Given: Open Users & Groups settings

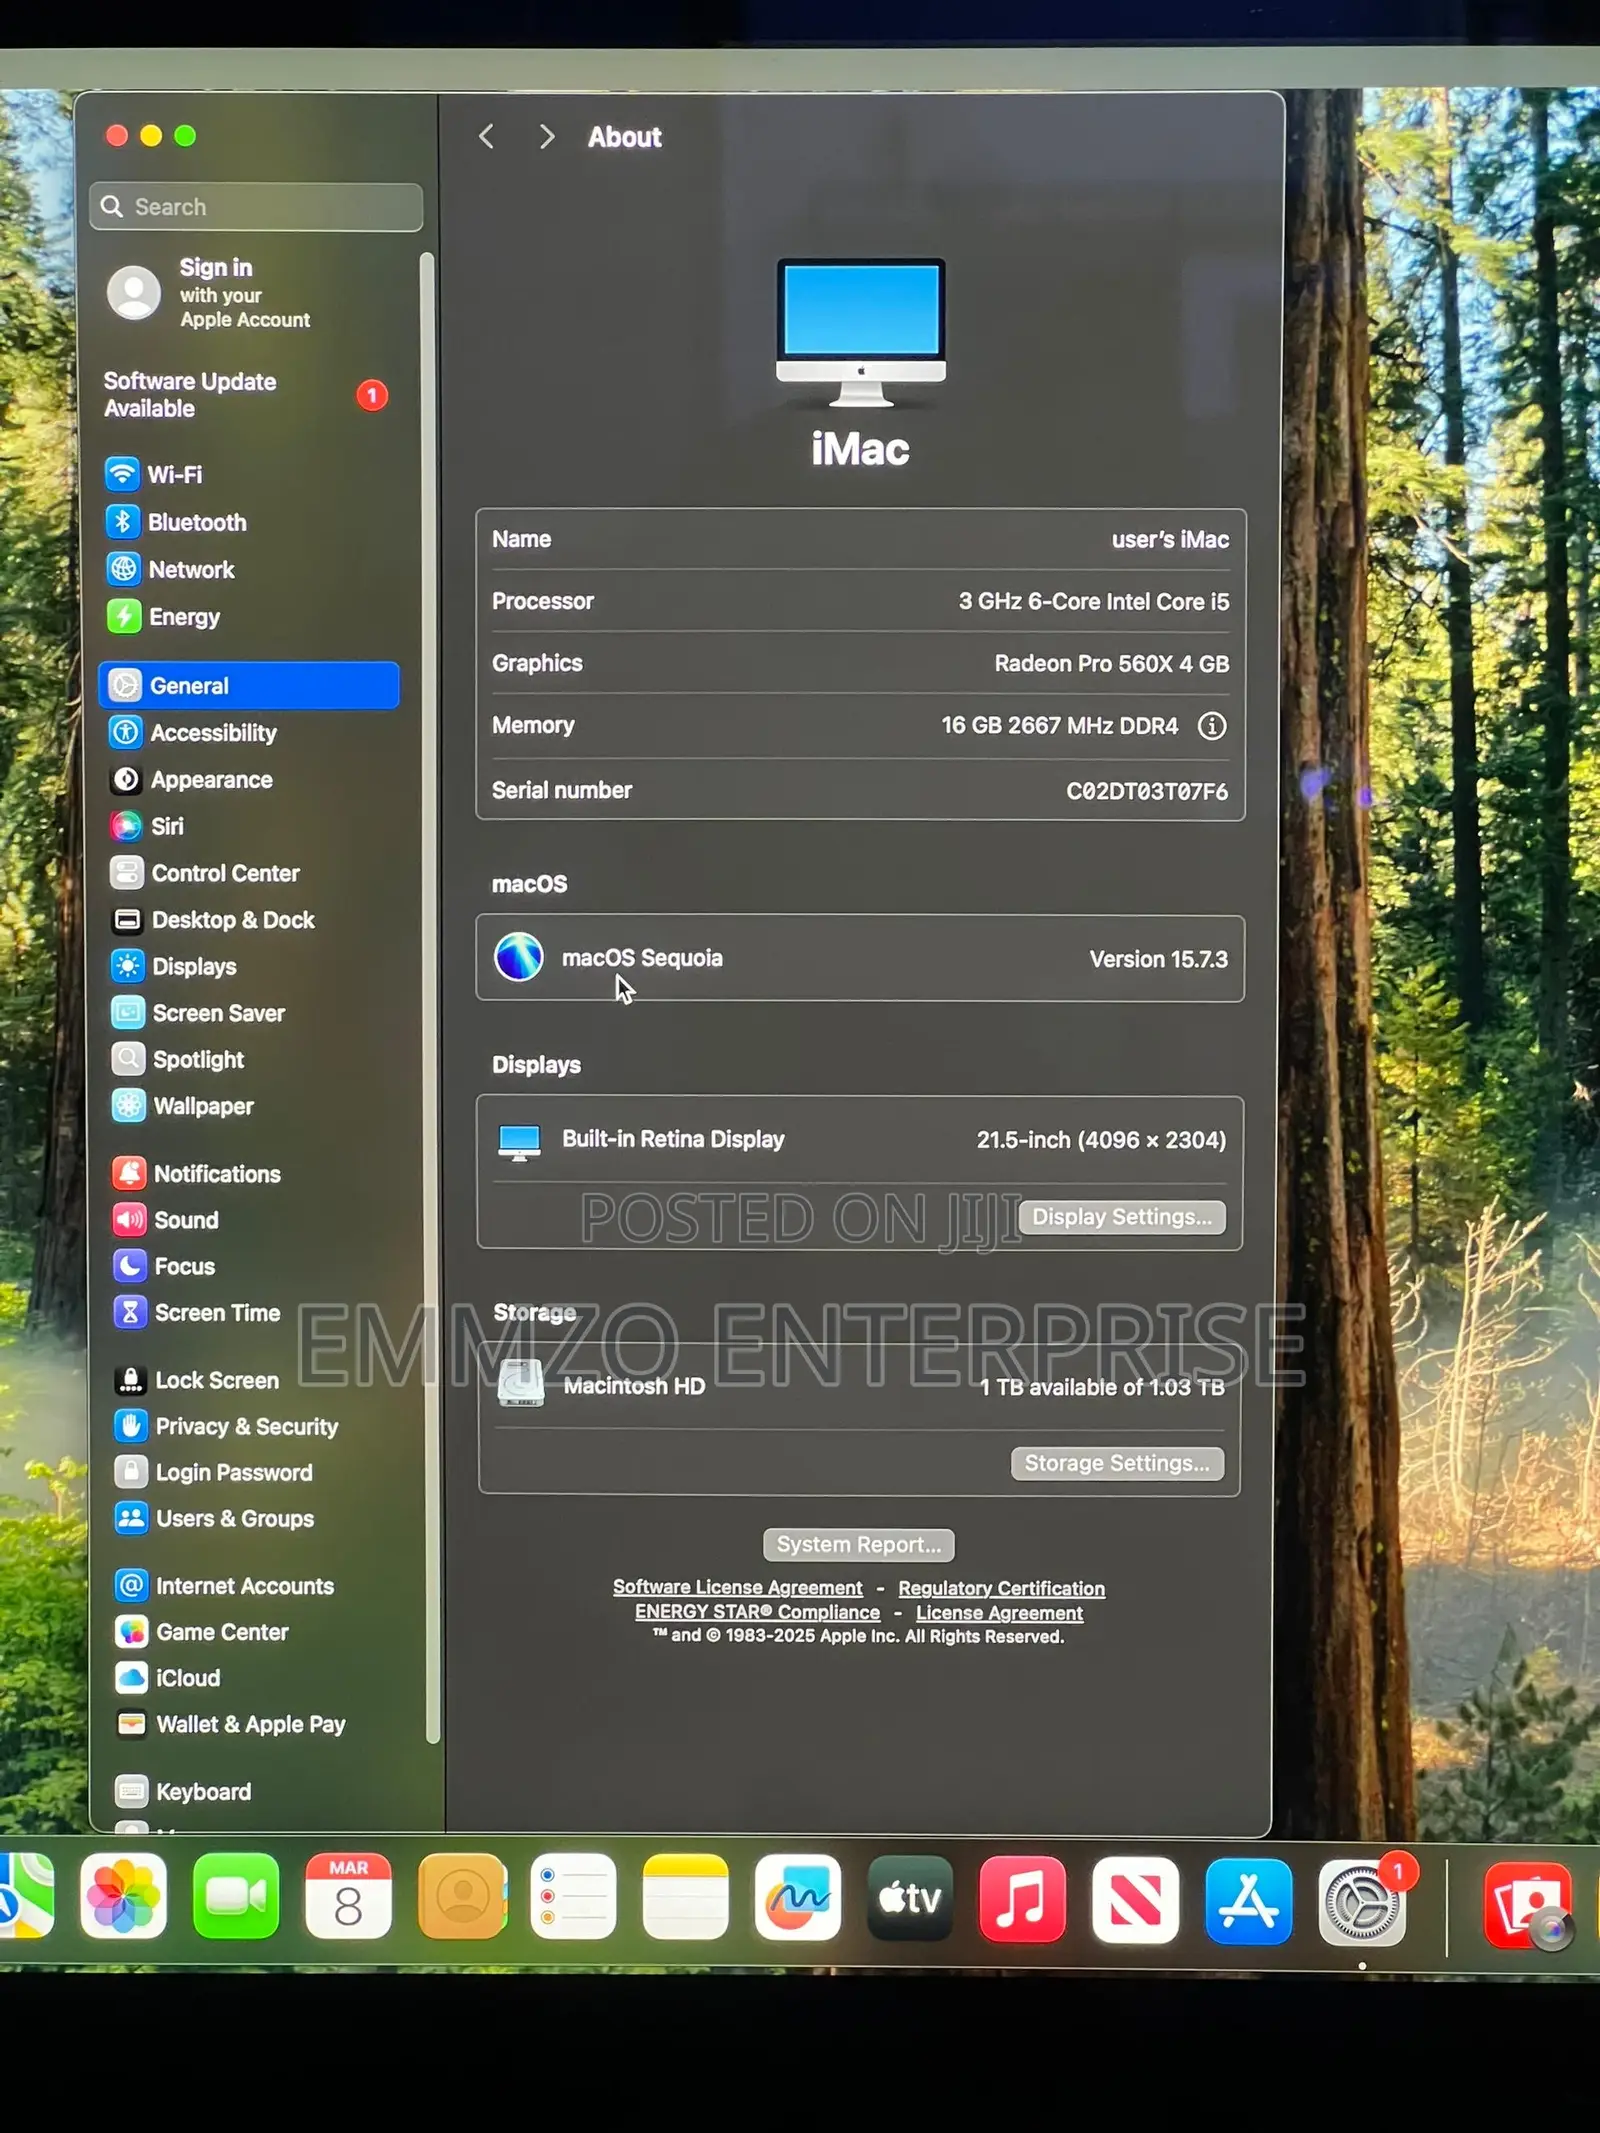Looking at the screenshot, I should pos(215,1517).
